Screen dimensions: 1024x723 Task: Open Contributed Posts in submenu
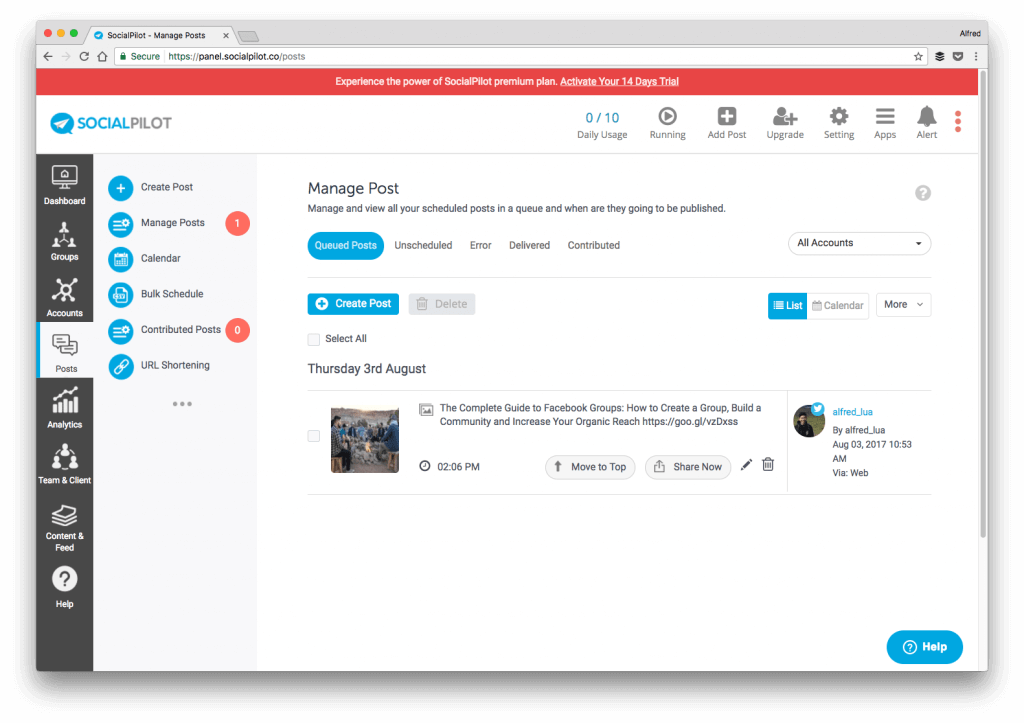165,330
